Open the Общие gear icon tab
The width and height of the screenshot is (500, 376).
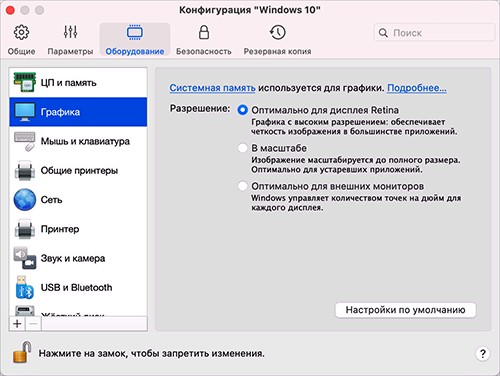(x=21, y=32)
